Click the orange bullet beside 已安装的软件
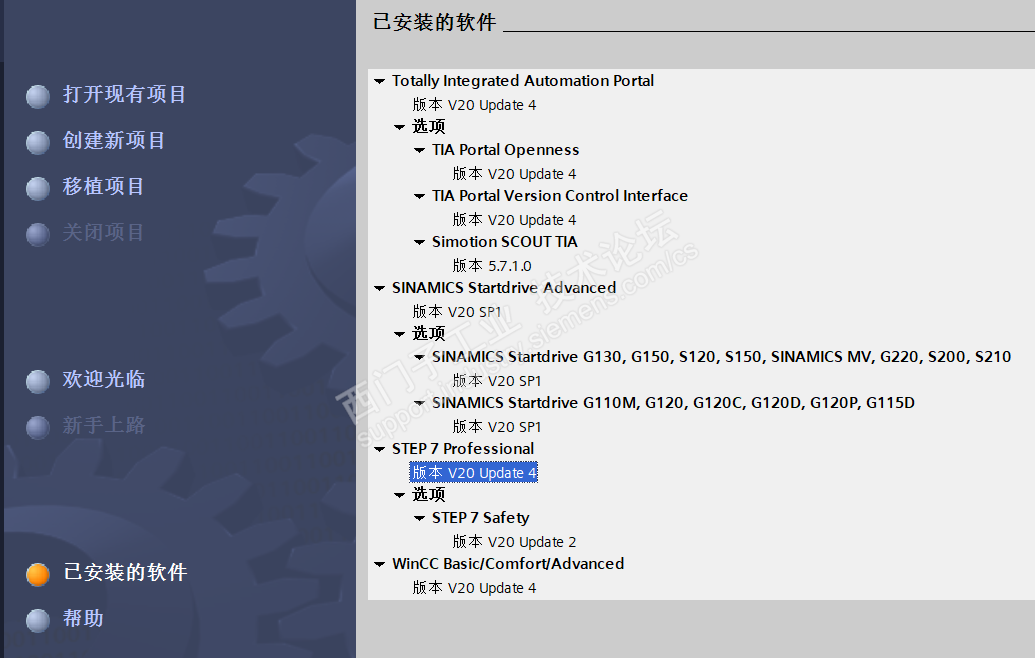This screenshot has height=658, width=1035. 38,574
